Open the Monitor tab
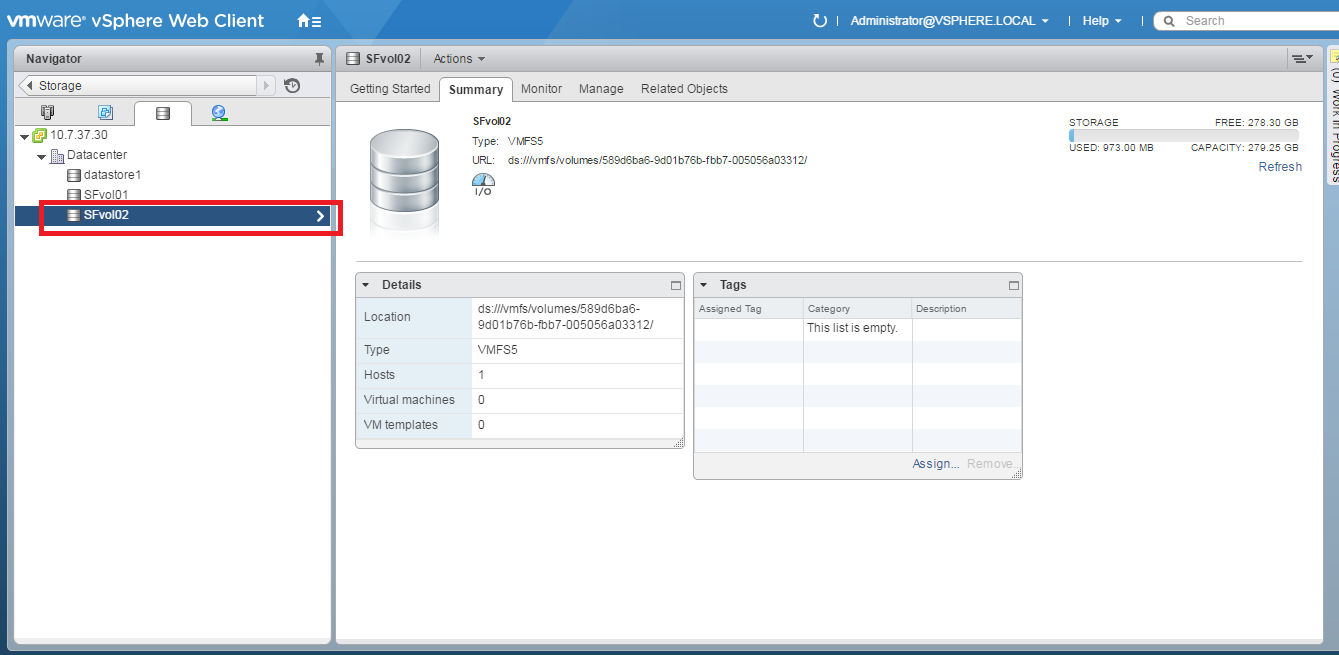Screen dimensions: 1339x655 click(541, 89)
